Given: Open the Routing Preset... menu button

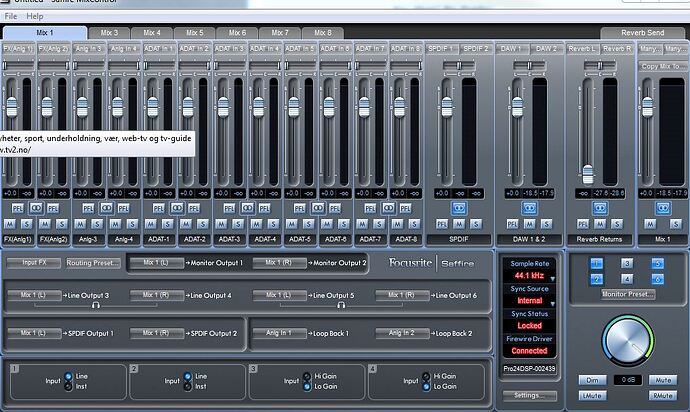Looking at the screenshot, I should point(93,263).
